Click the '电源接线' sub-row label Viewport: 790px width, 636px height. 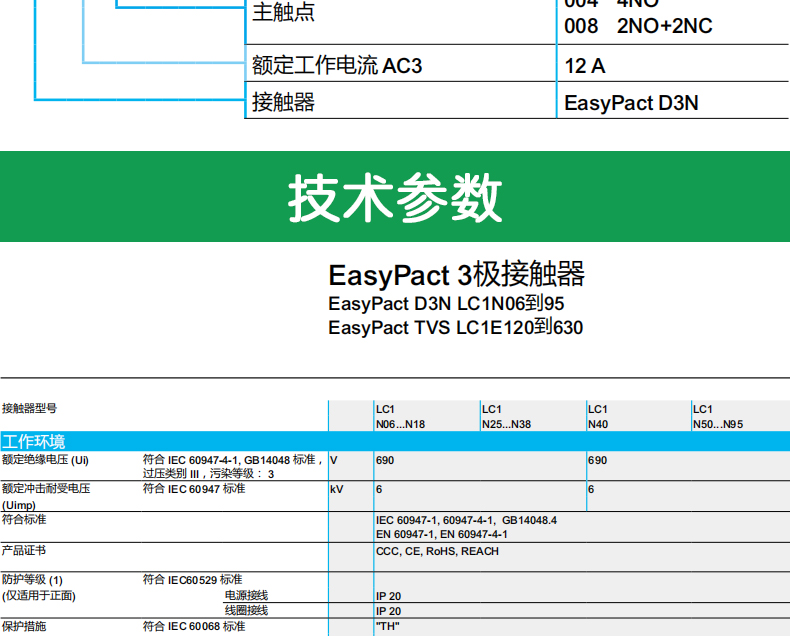point(246,596)
